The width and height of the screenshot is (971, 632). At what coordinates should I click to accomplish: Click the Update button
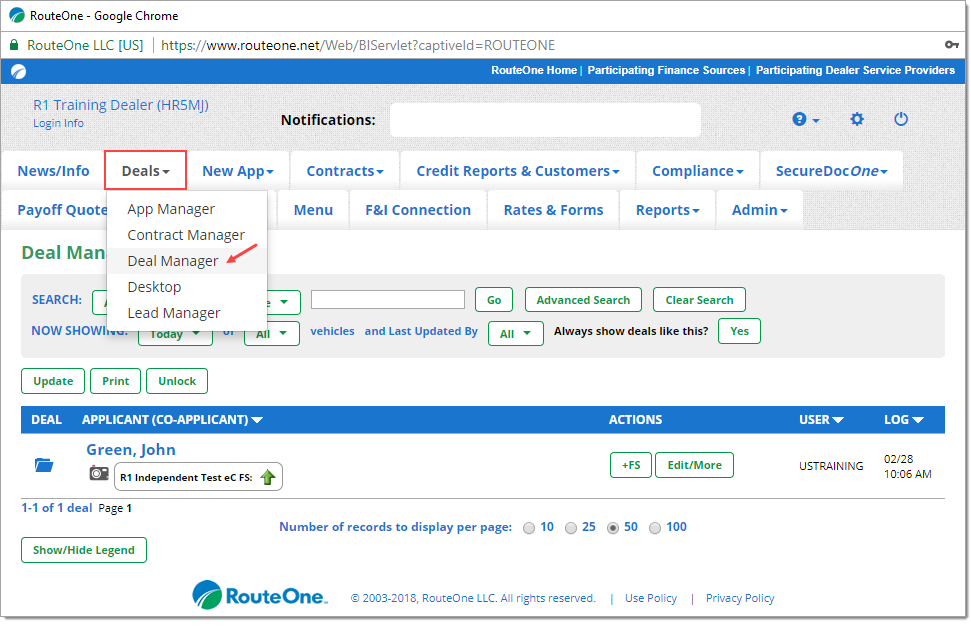[53, 381]
